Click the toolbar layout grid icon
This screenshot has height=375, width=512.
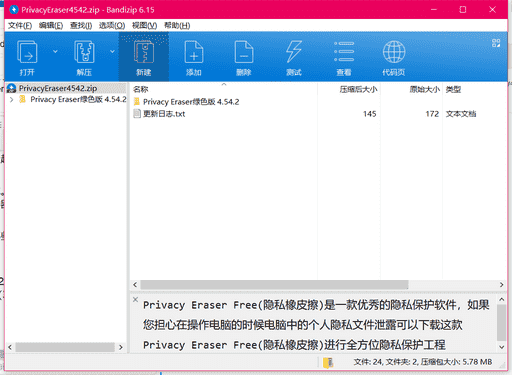pyautogui.click(x=496, y=43)
